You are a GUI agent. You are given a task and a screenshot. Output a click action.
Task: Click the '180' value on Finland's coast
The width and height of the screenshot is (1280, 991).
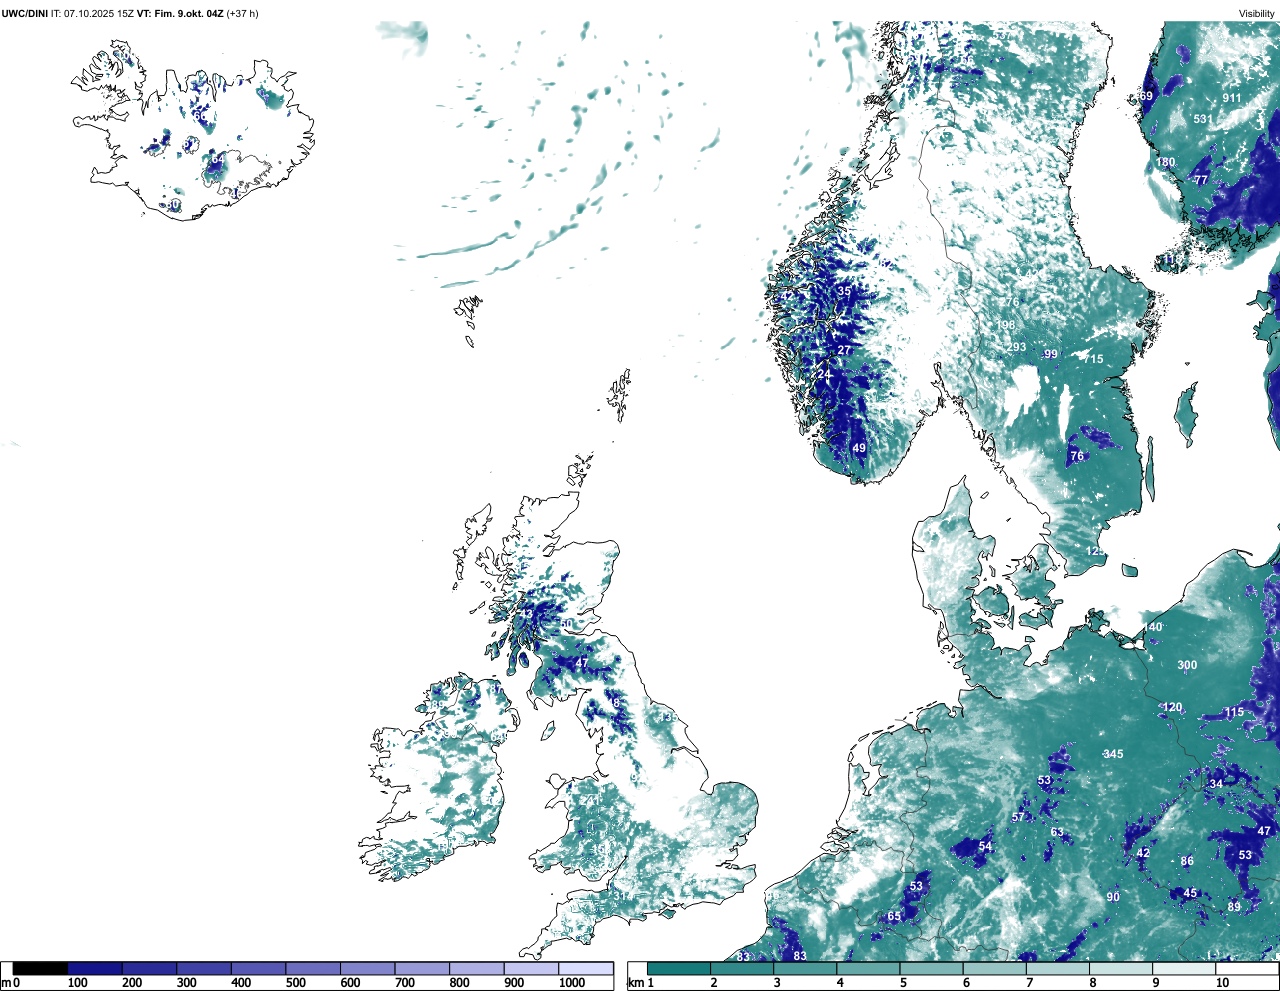point(1166,162)
